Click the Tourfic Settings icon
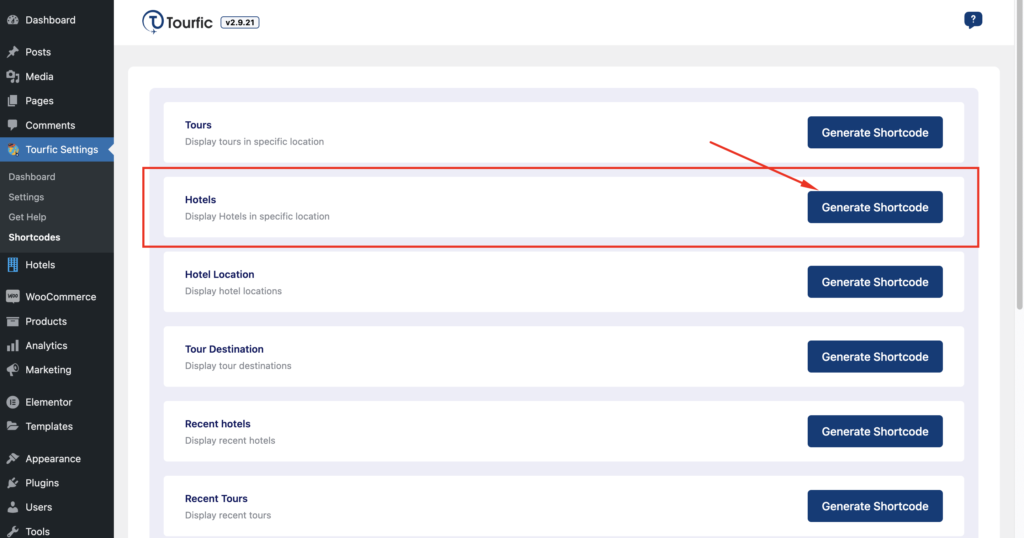The width and height of the screenshot is (1024, 538). pyautogui.click(x=12, y=150)
